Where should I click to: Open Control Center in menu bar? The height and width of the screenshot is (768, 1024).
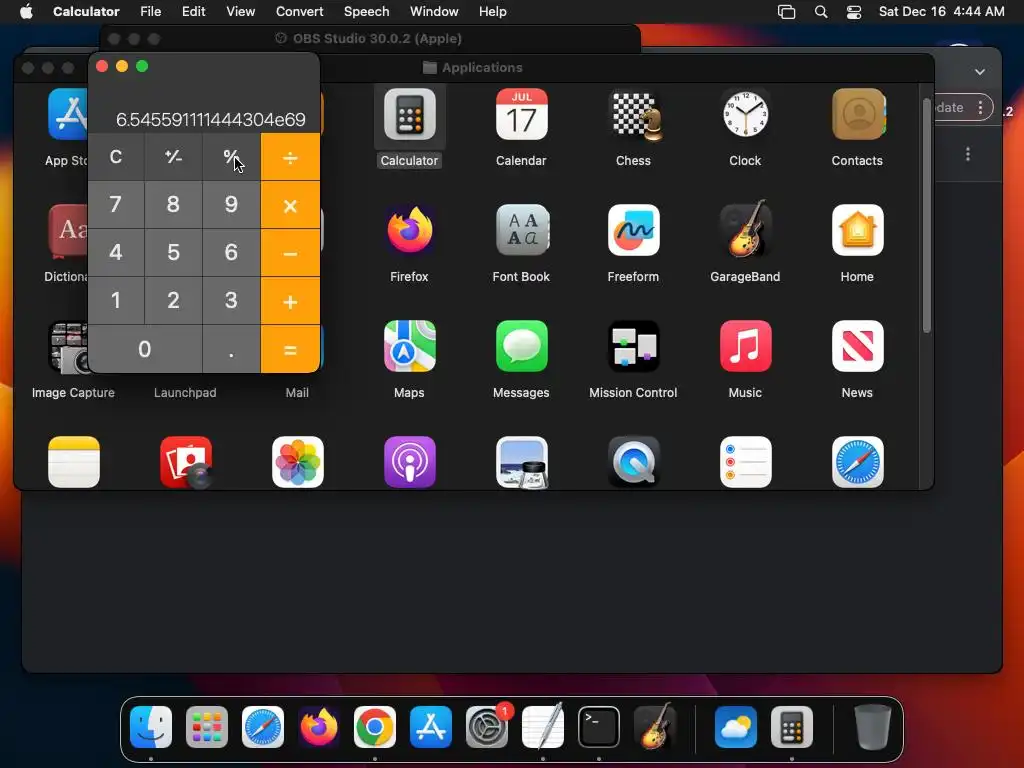tap(854, 12)
